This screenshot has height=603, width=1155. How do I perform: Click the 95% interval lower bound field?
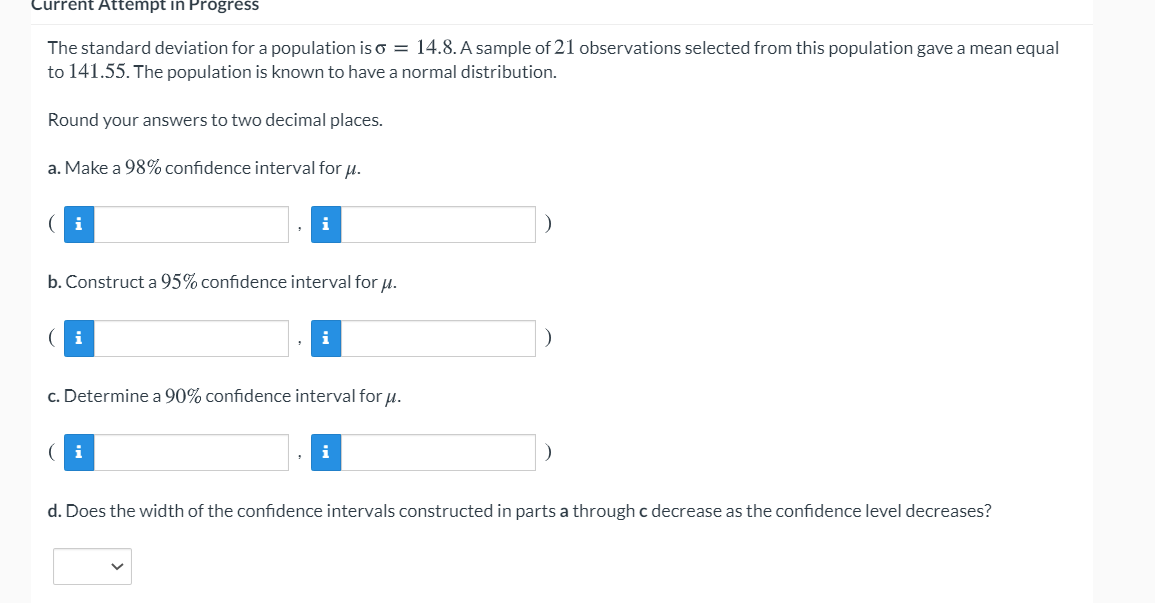190,338
